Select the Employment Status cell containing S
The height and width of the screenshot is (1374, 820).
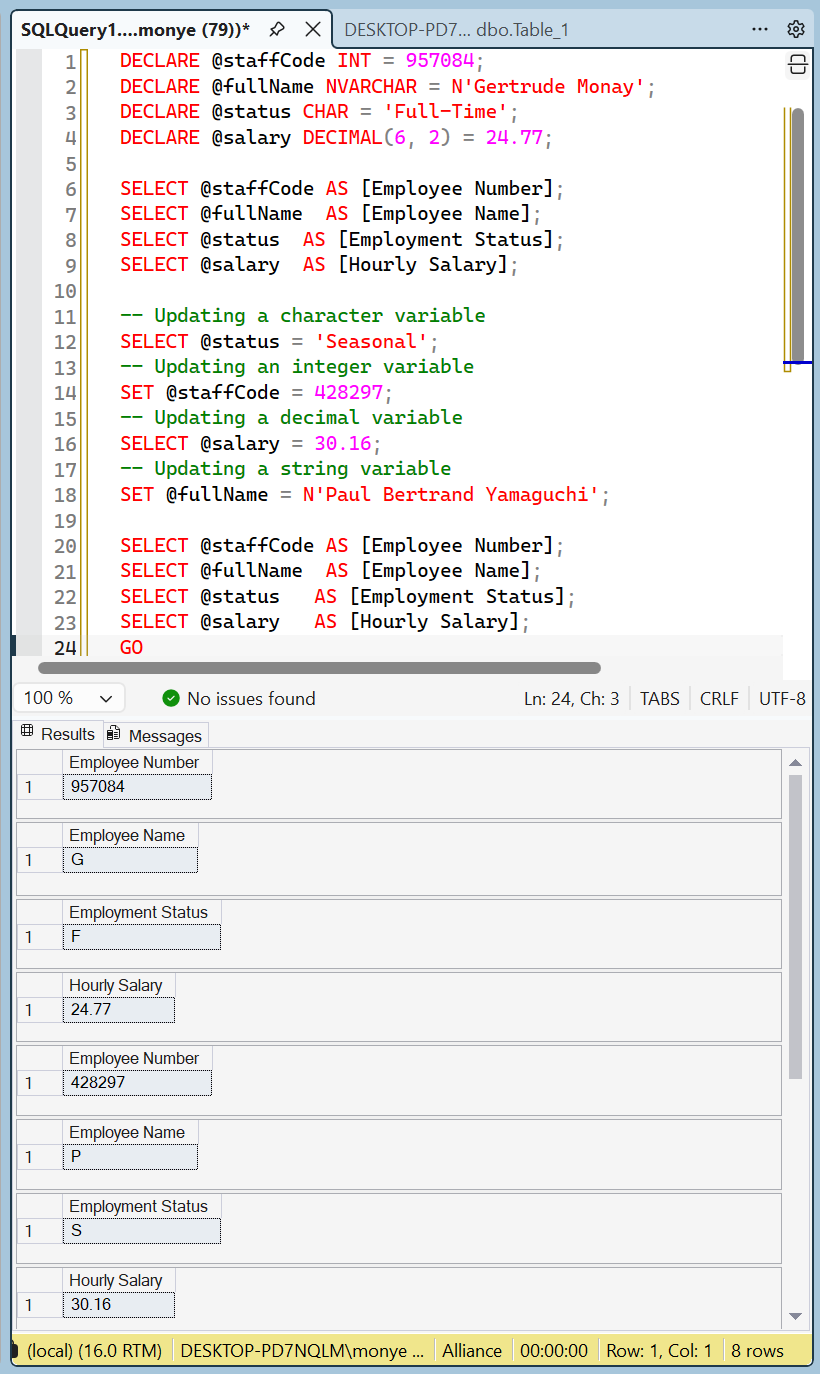coord(142,1231)
